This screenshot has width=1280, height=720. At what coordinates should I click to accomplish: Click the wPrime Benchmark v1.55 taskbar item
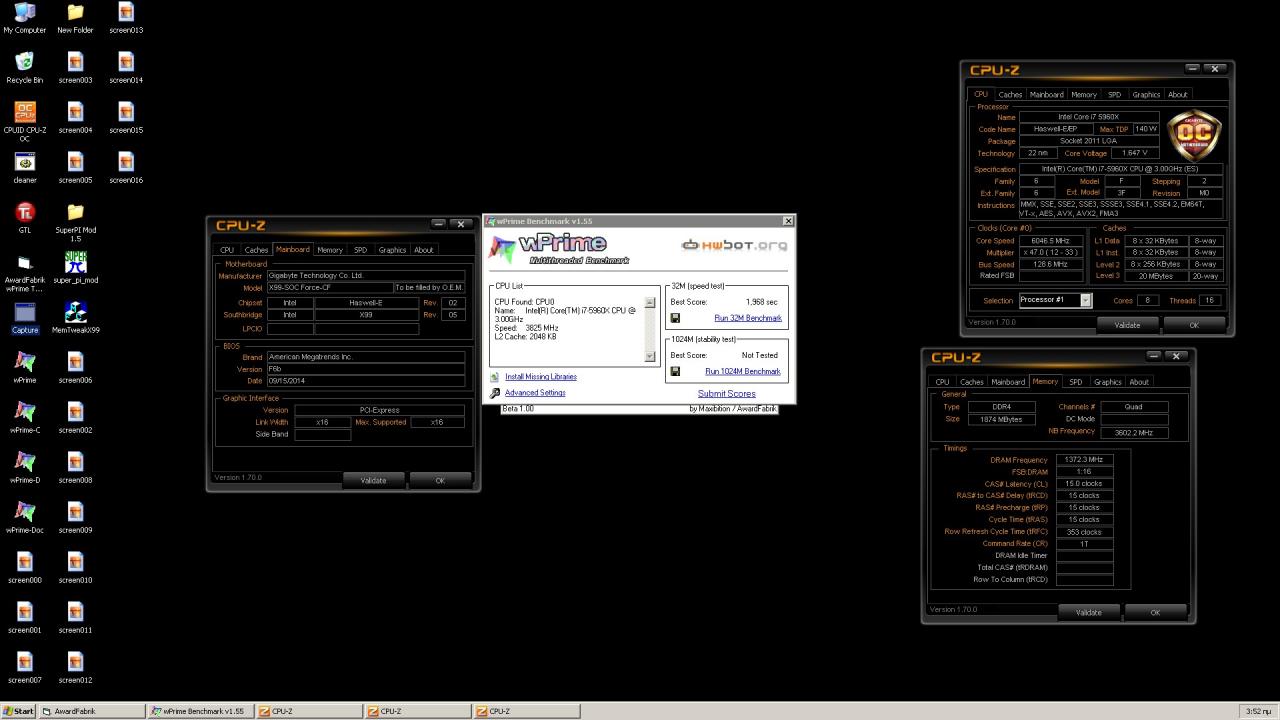pos(198,711)
